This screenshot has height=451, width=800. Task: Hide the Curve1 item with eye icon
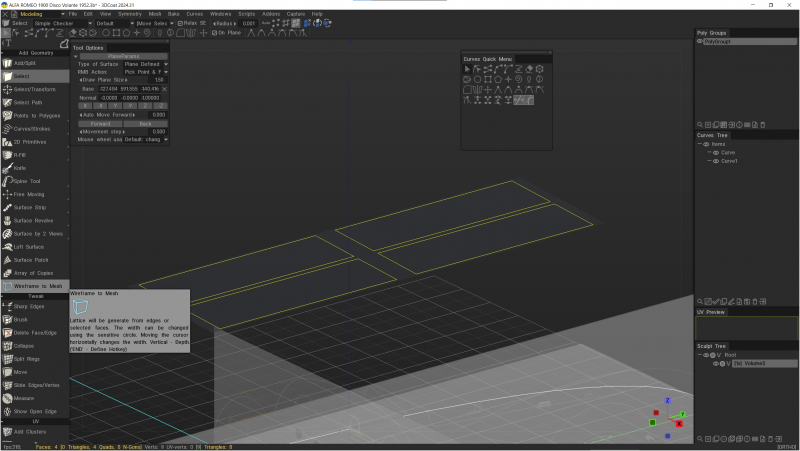(x=716, y=160)
